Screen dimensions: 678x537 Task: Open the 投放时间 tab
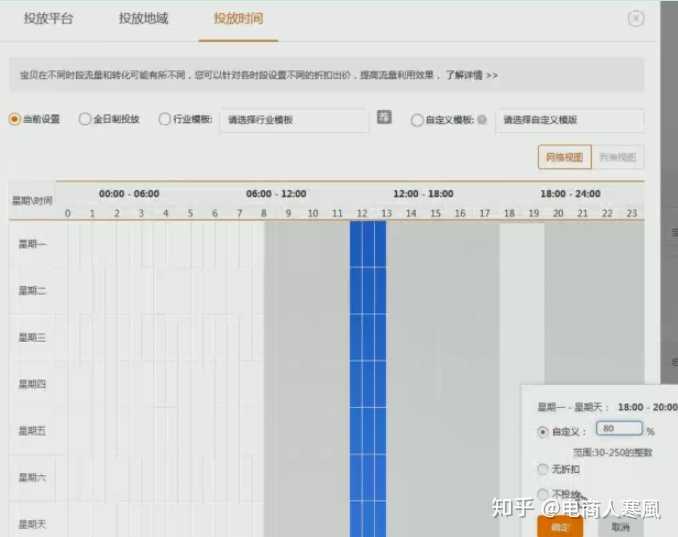(238, 19)
